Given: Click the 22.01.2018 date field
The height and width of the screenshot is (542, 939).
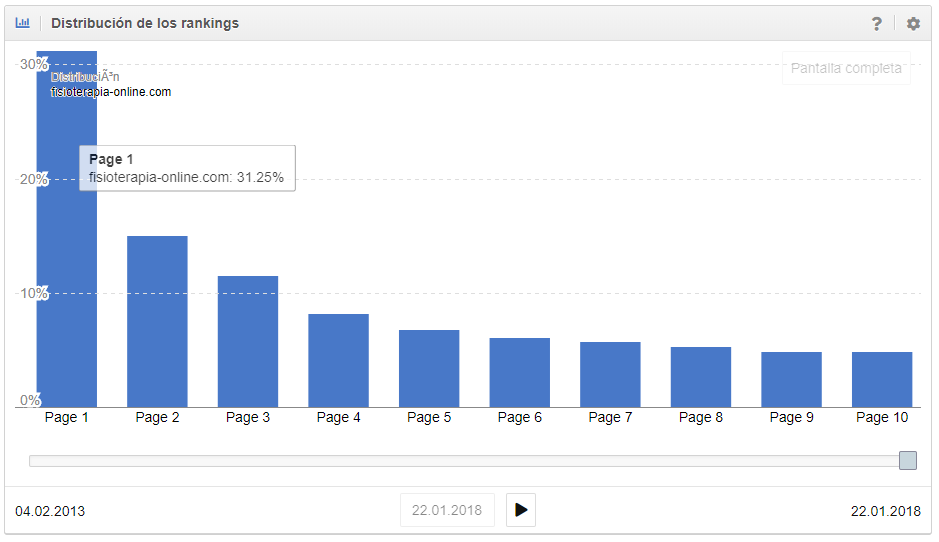Looking at the screenshot, I should 447,510.
